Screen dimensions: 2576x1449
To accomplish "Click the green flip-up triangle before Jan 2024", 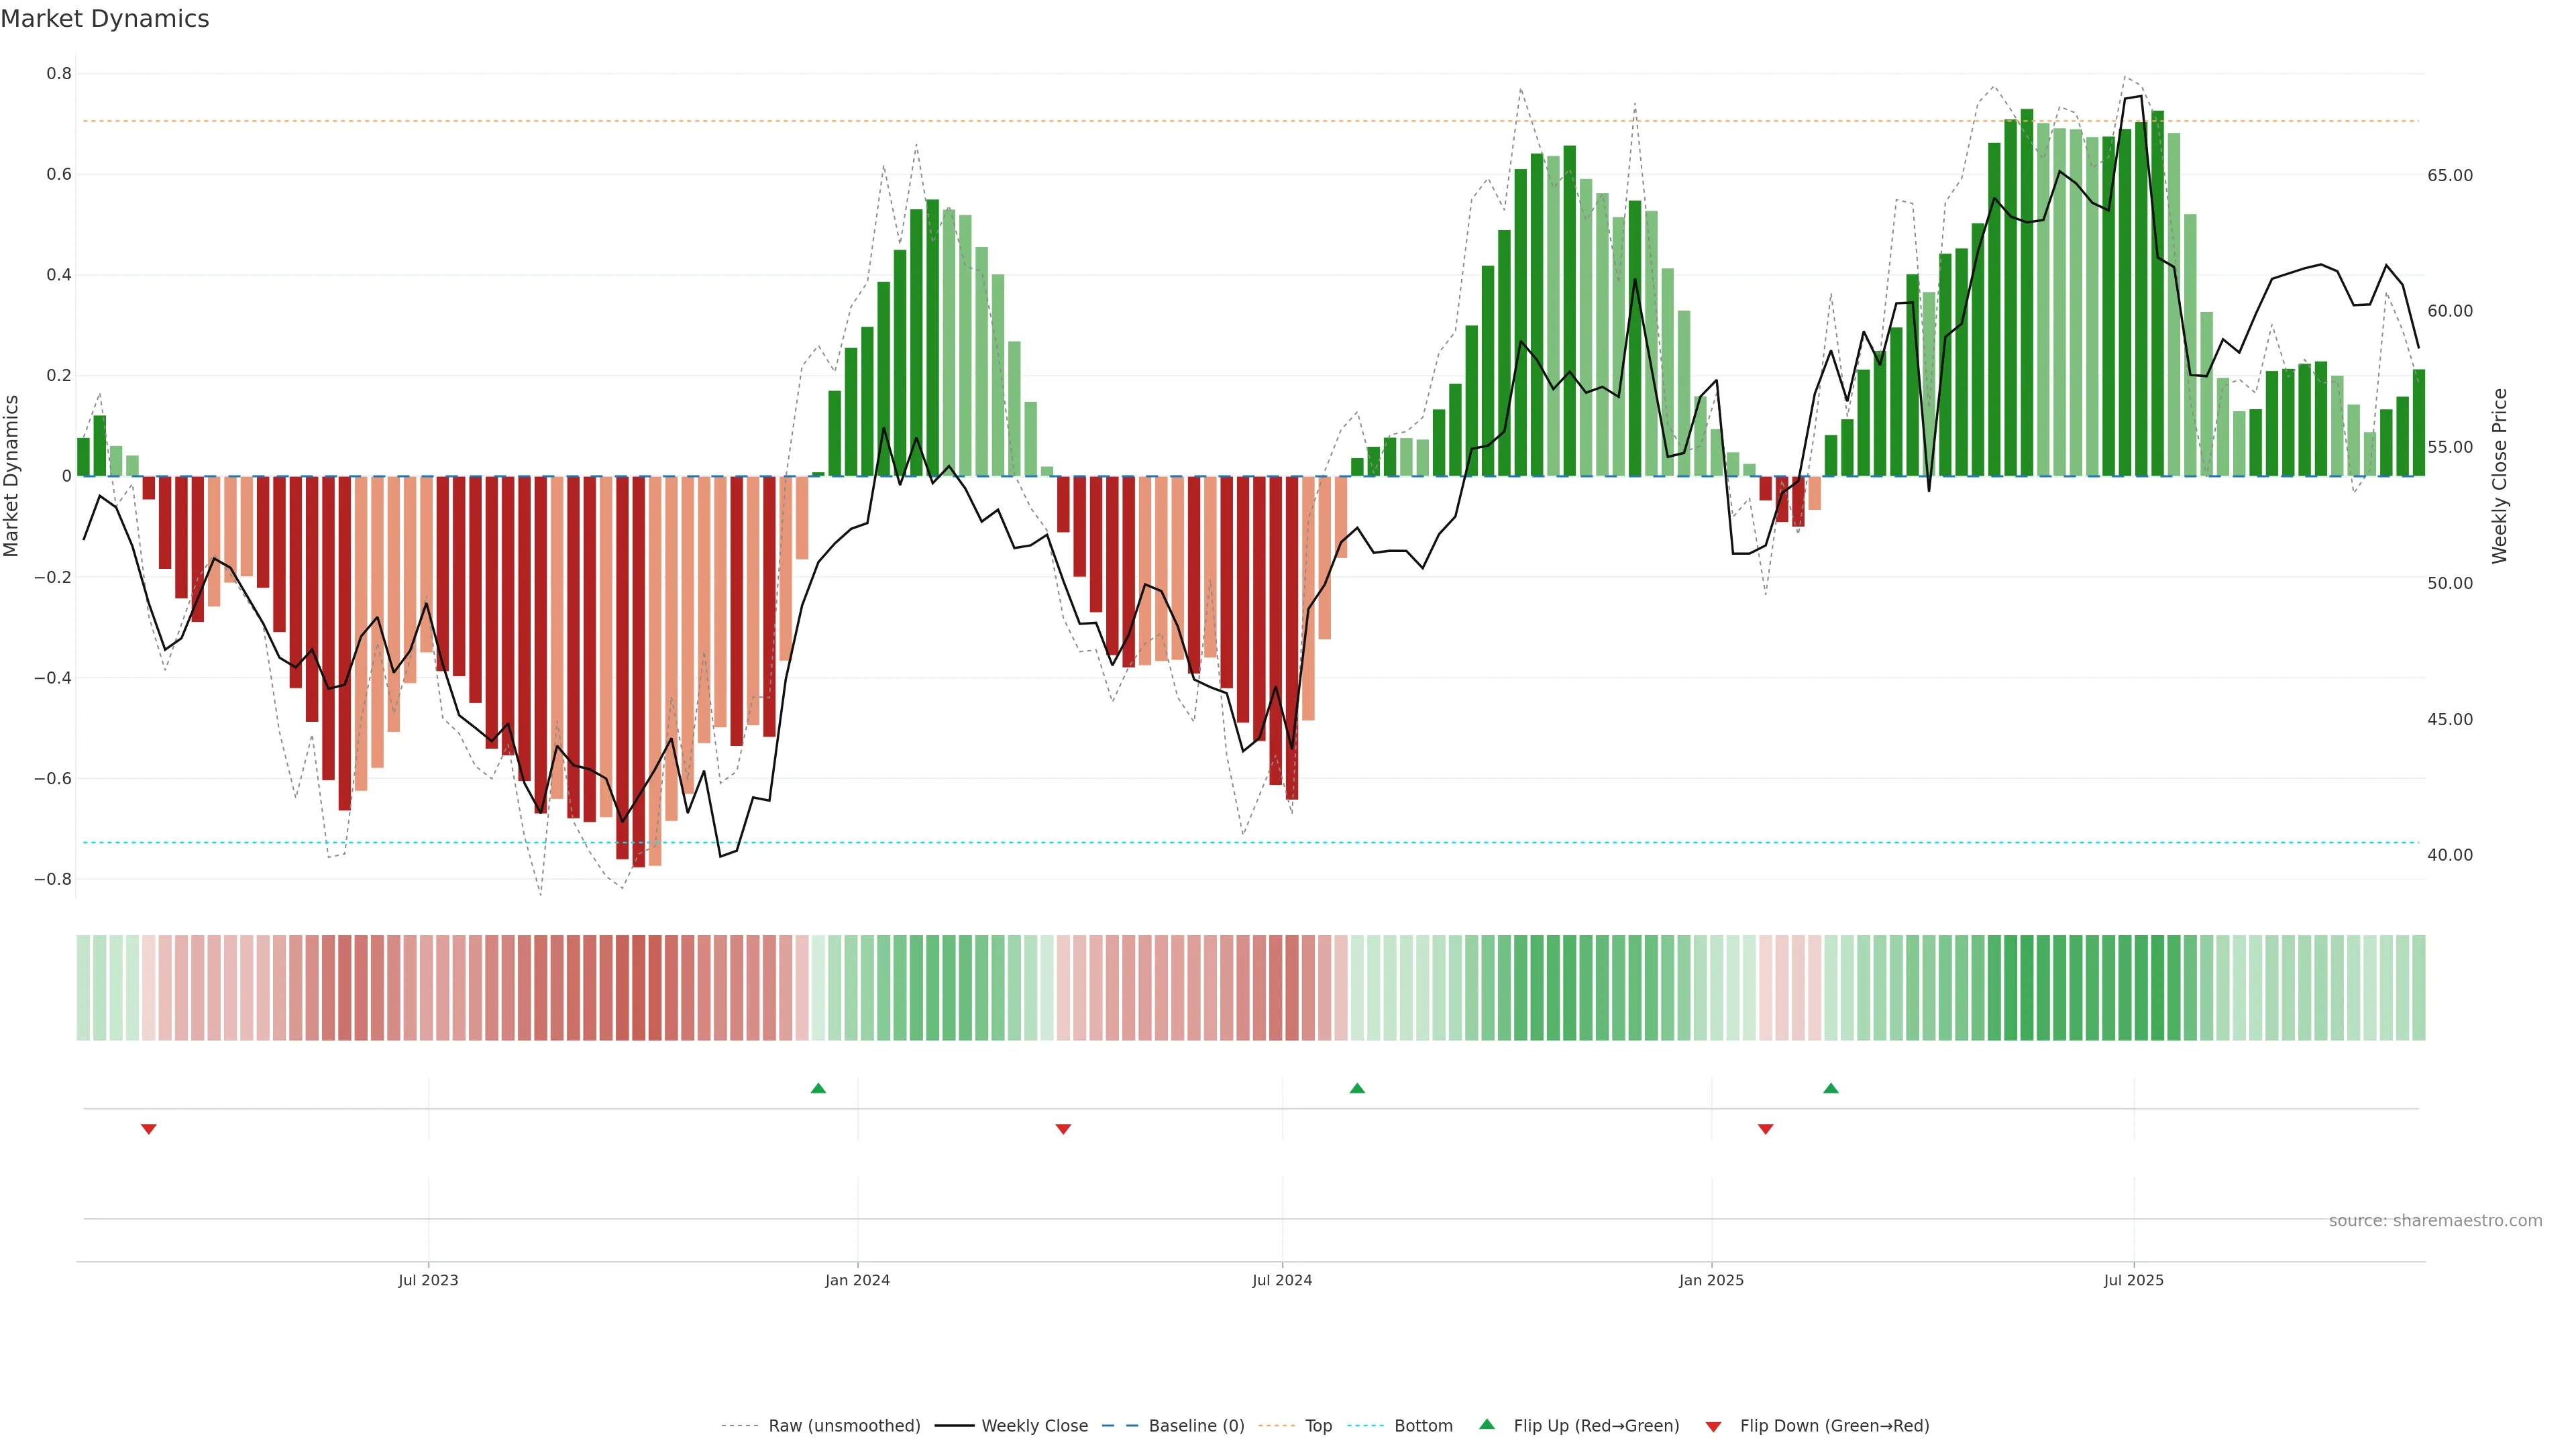I will pyautogui.click(x=818, y=1088).
